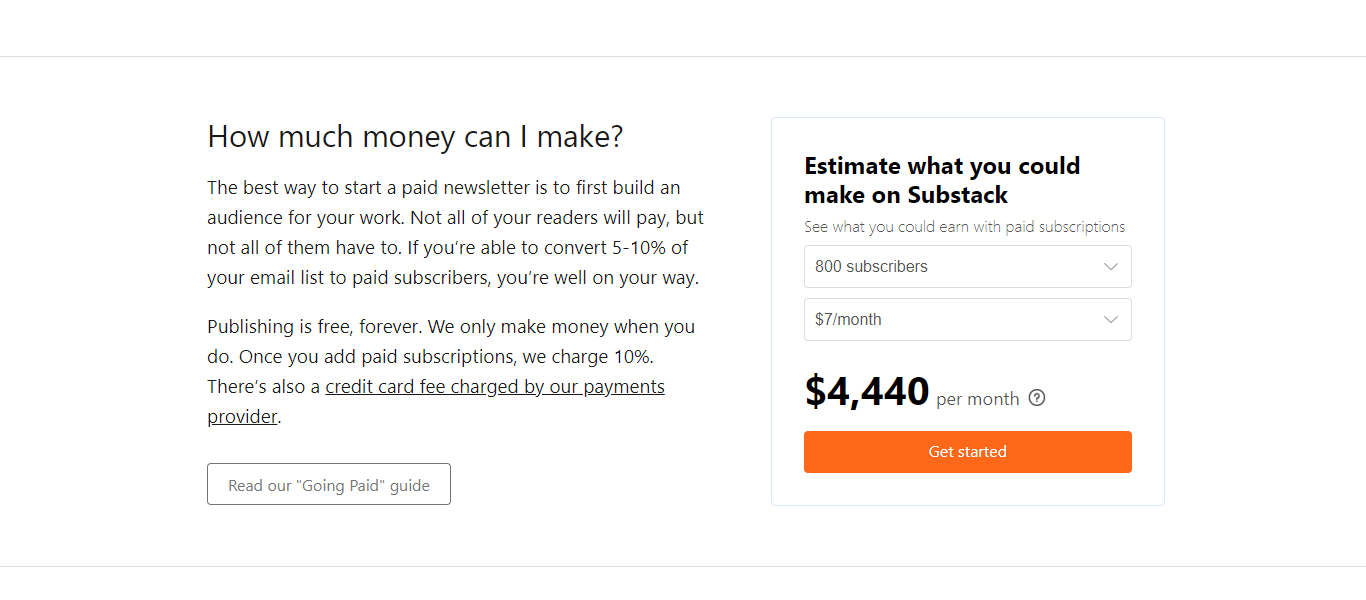Open the Read our "Going Paid" guide button
Viewport: 1366px width, 600px height.
pos(329,484)
